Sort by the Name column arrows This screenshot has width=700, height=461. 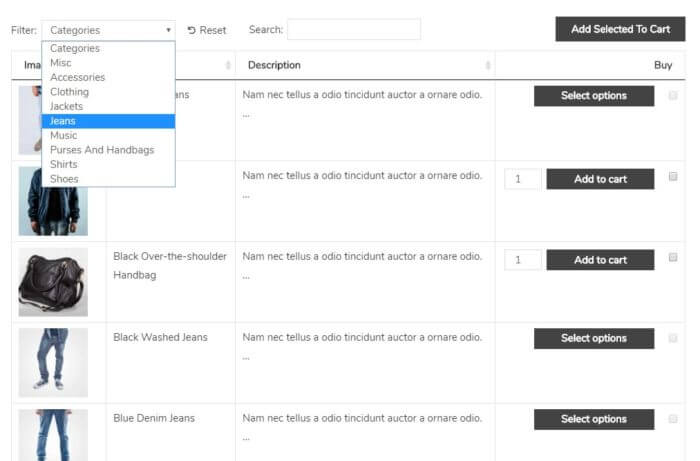(x=228, y=66)
